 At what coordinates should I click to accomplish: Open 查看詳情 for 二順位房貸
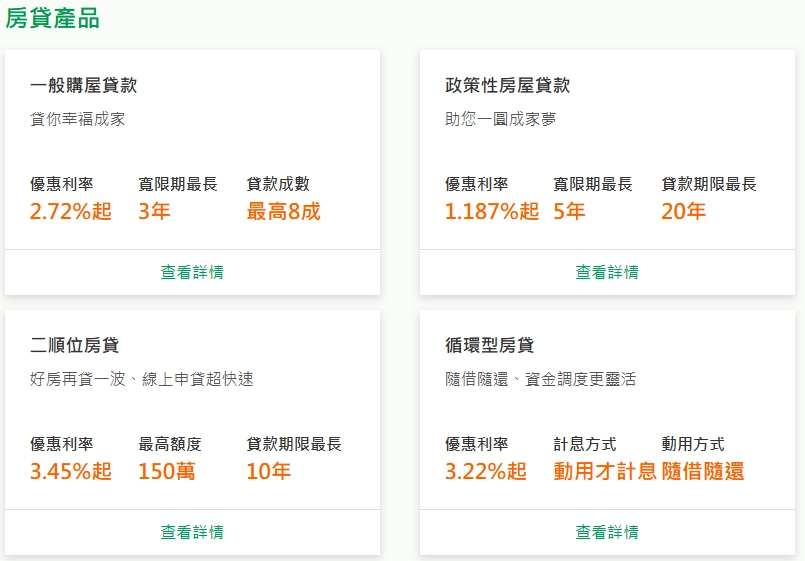point(192,532)
